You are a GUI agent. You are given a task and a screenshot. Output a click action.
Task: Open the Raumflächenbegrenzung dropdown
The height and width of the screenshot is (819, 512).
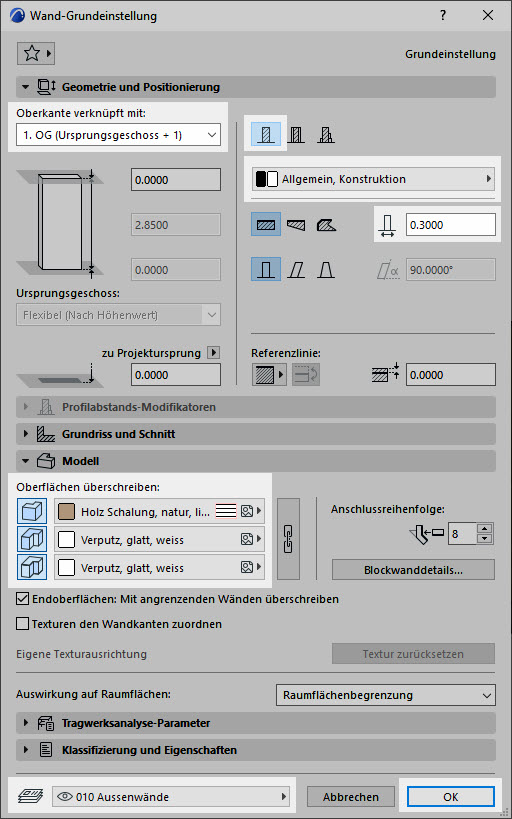(386, 695)
